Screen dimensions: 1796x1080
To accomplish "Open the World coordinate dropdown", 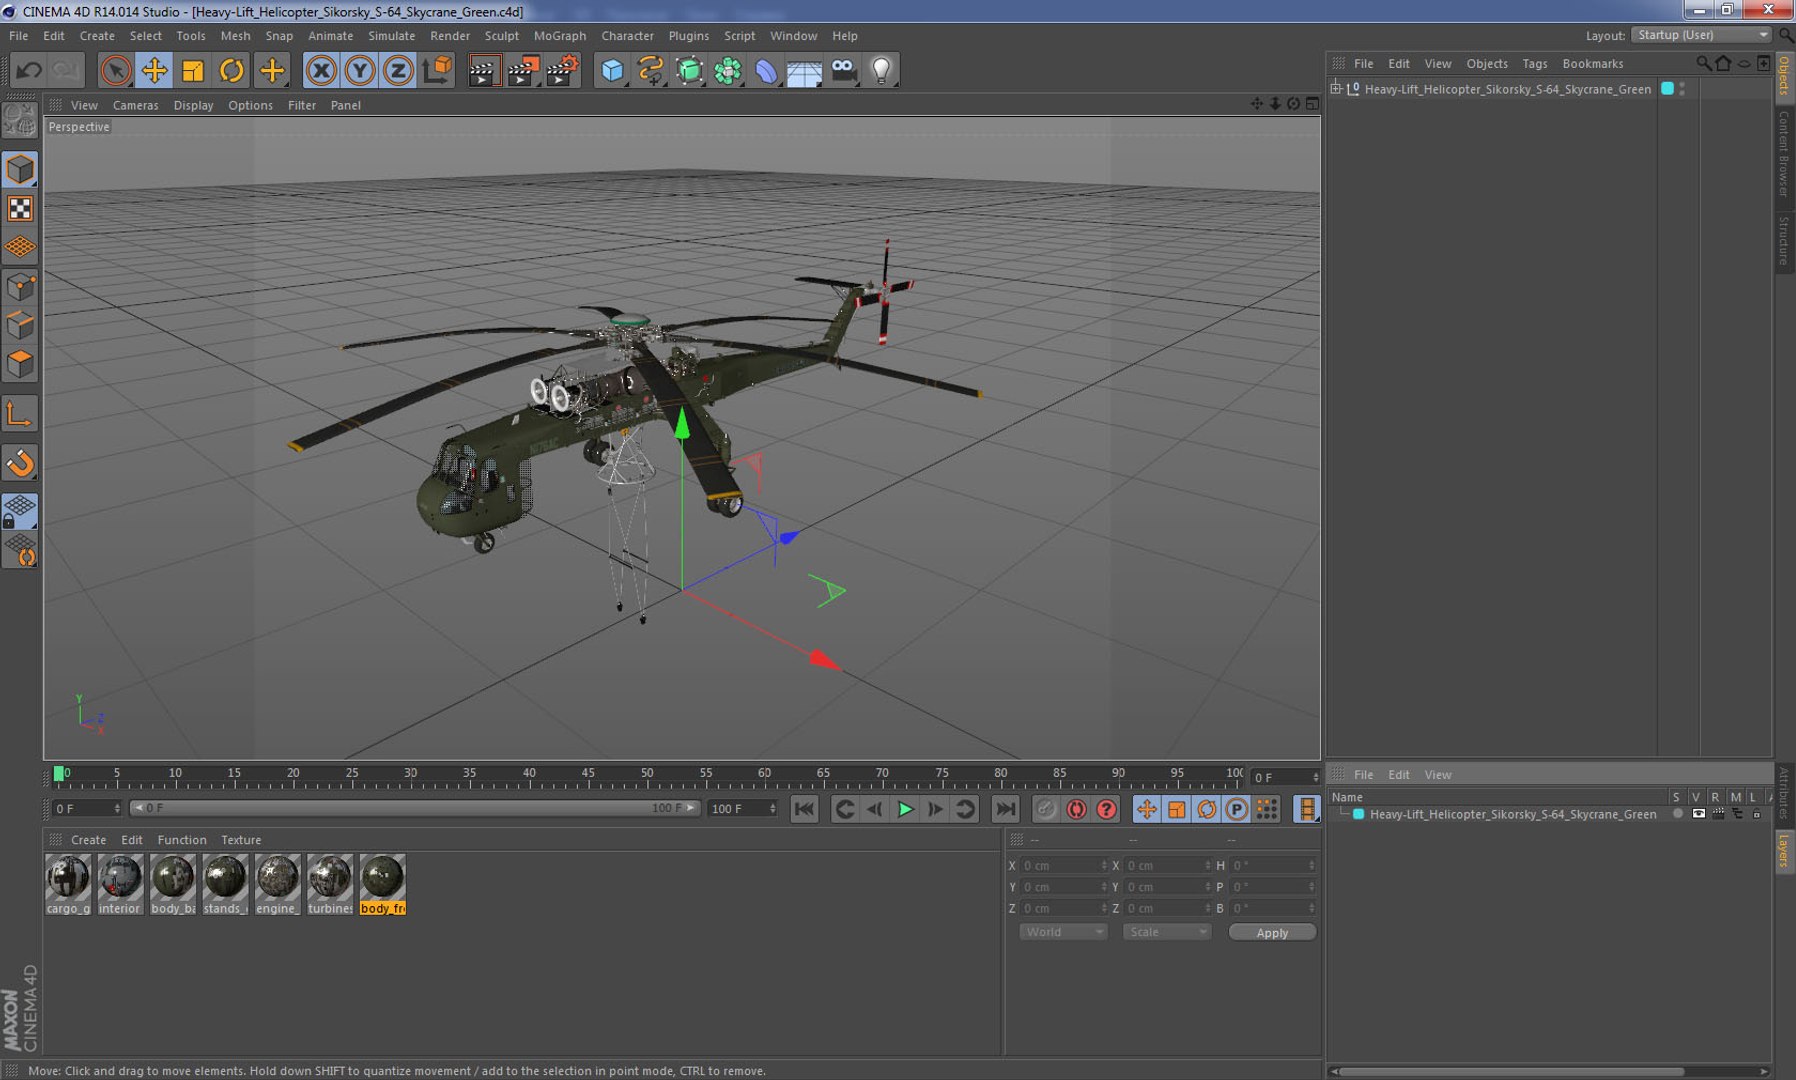I will [x=1063, y=932].
